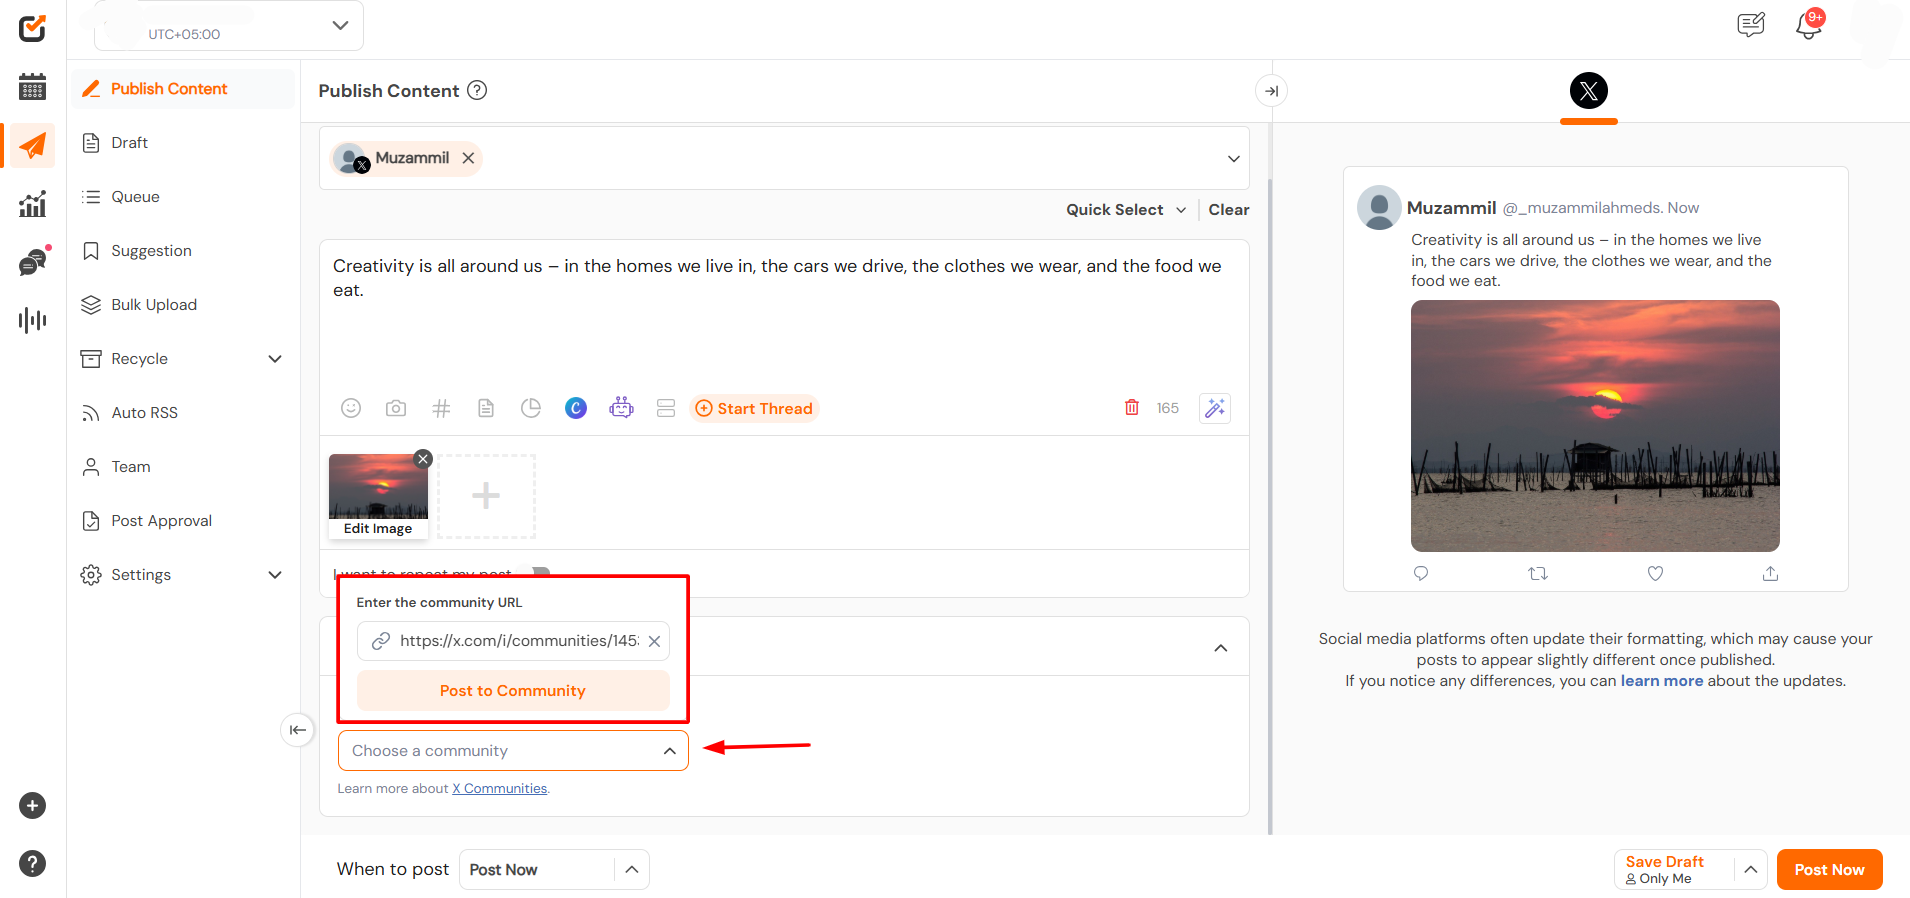Image resolution: width=1910 pixels, height=898 pixels.
Task: Open the timezone UTC+05:00 dropdown
Action: [x=229, y=25]
